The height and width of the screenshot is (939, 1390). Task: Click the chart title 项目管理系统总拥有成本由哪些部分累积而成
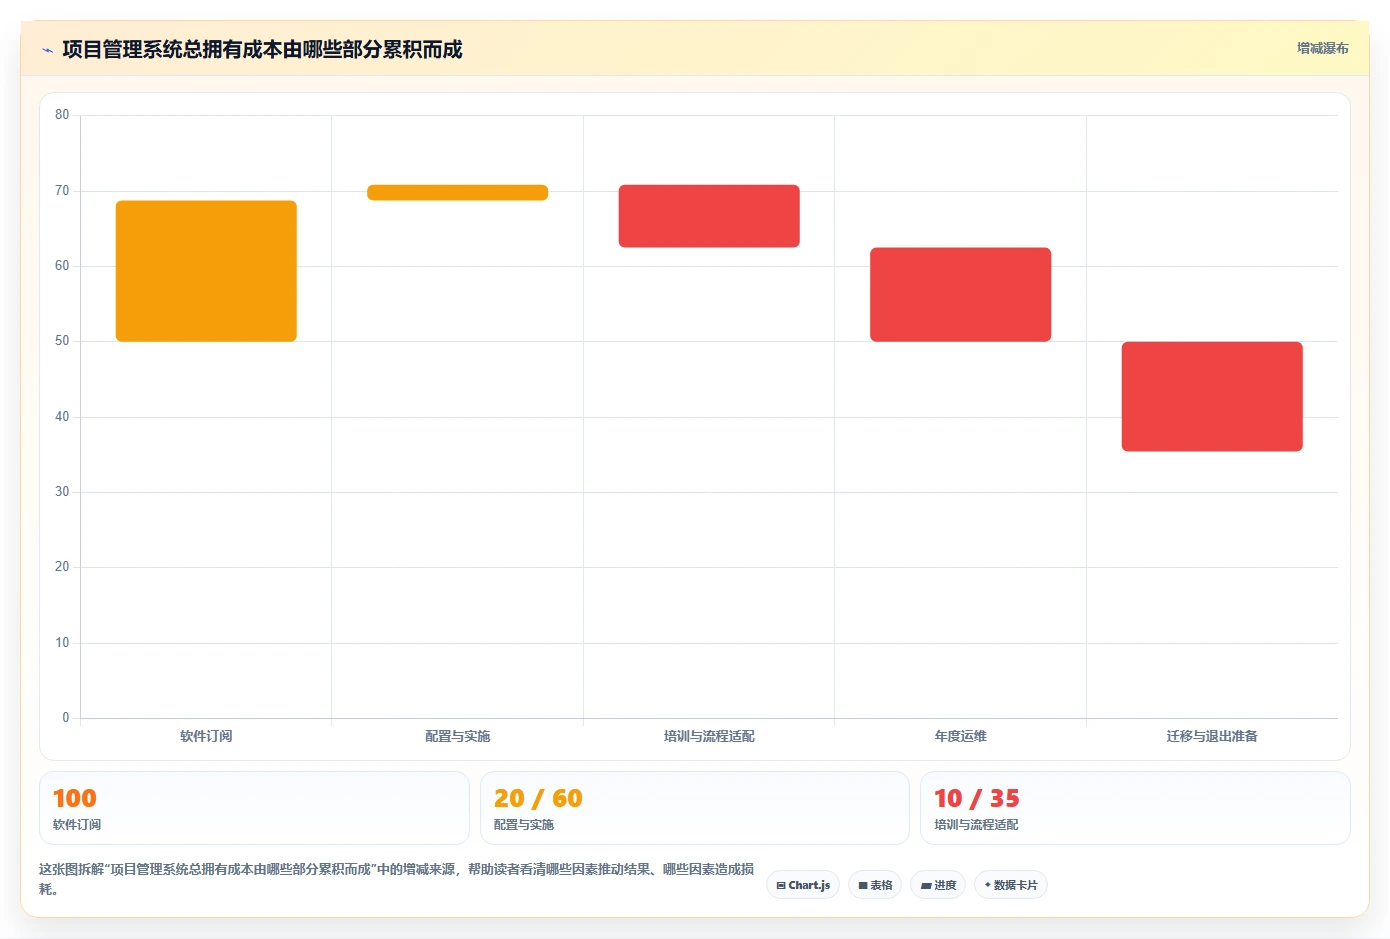click(x=262, y=49)
